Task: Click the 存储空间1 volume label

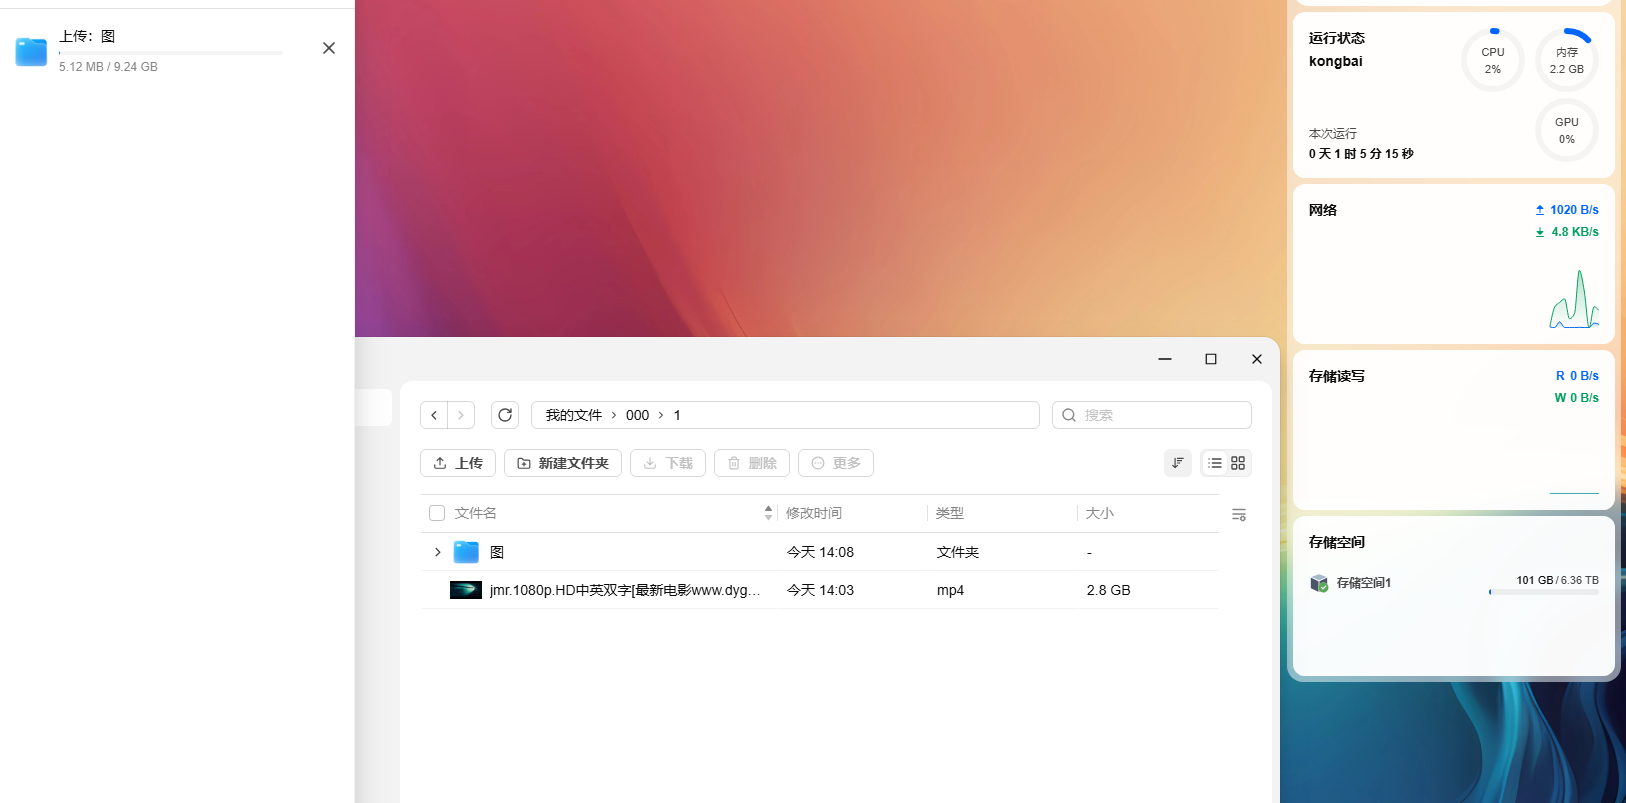Action: tap(1364, 583)
